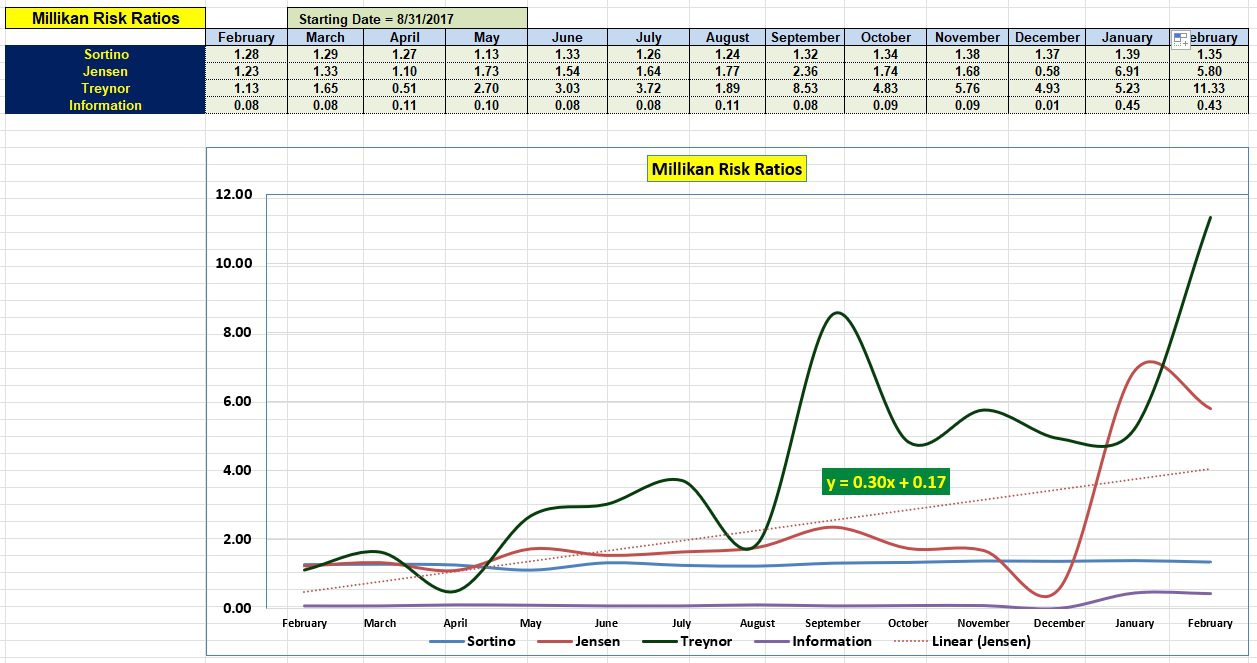
Task: Select Sortino January value 1.39
Action: (x=1128, y=54)
